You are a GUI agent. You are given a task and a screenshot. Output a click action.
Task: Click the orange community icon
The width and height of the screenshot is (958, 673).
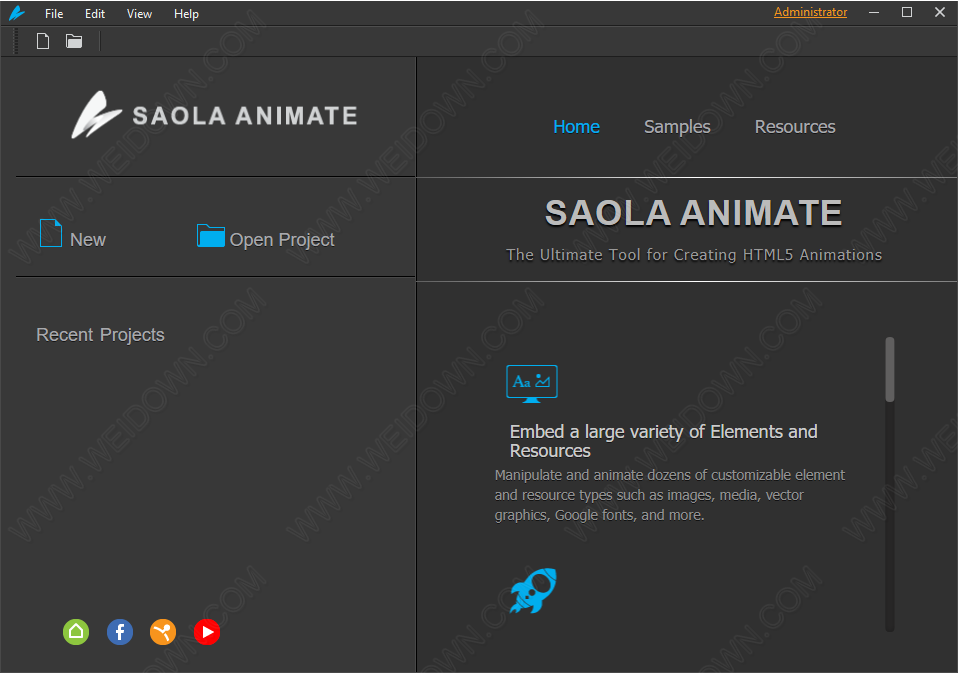point(163,631)
